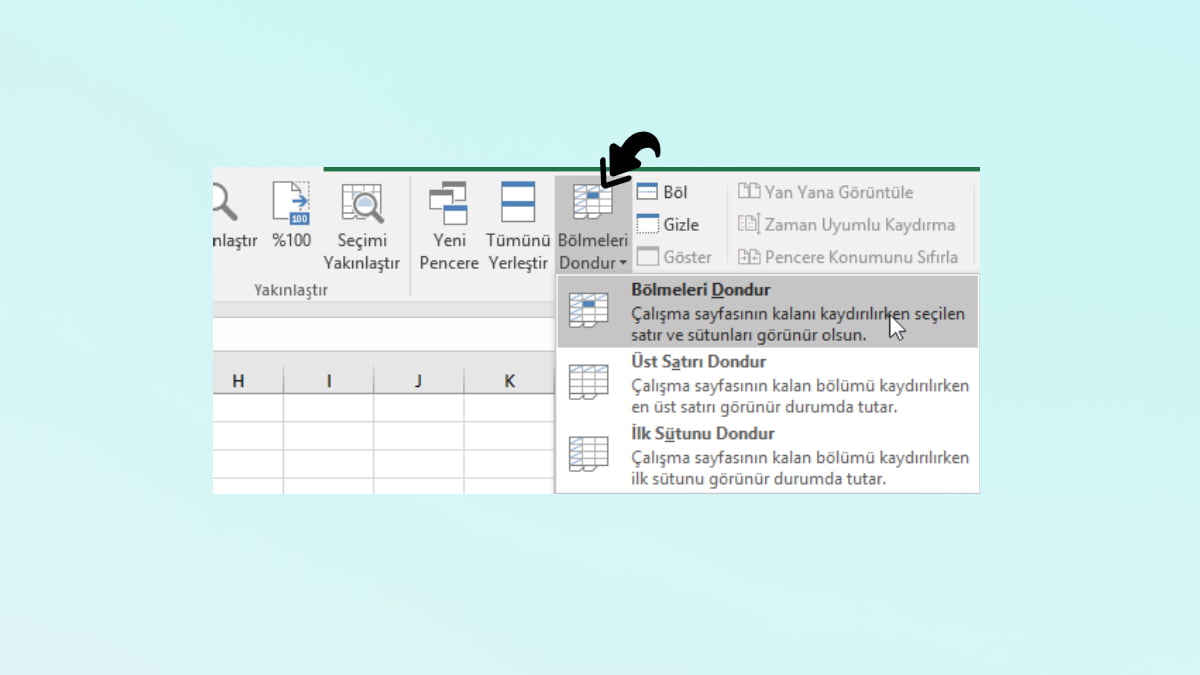Image resolution: width=1200 pixels, height=675 pixels.
Task: Click the Yakınlaştır group label
Action: [x=289, y=289]
